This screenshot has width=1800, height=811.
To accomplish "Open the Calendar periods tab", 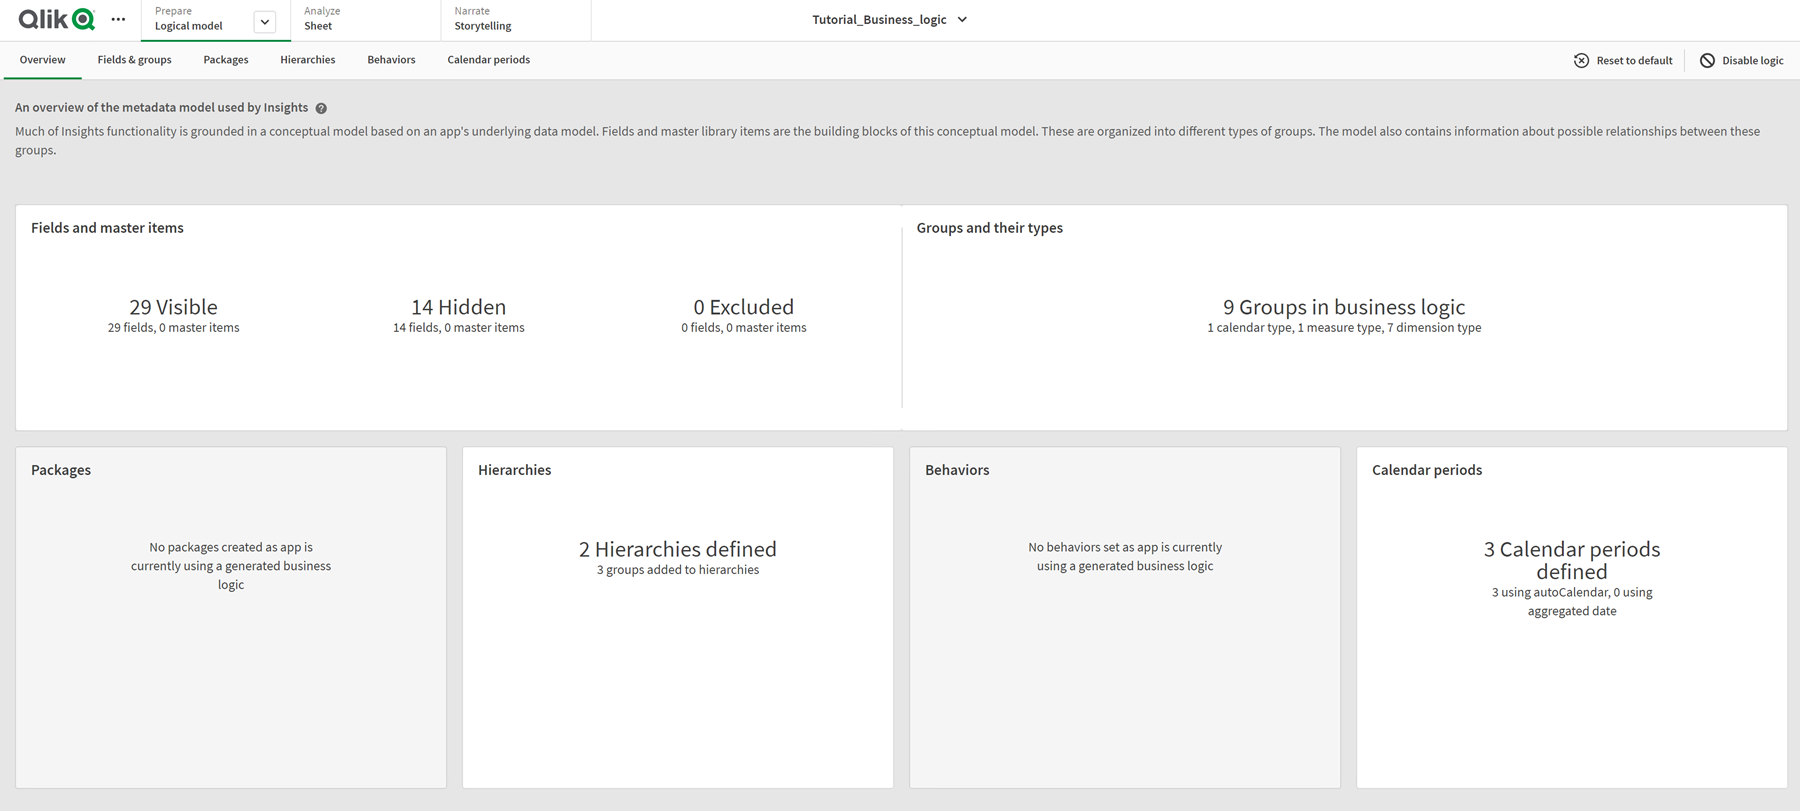I will [x=489, y=60].
